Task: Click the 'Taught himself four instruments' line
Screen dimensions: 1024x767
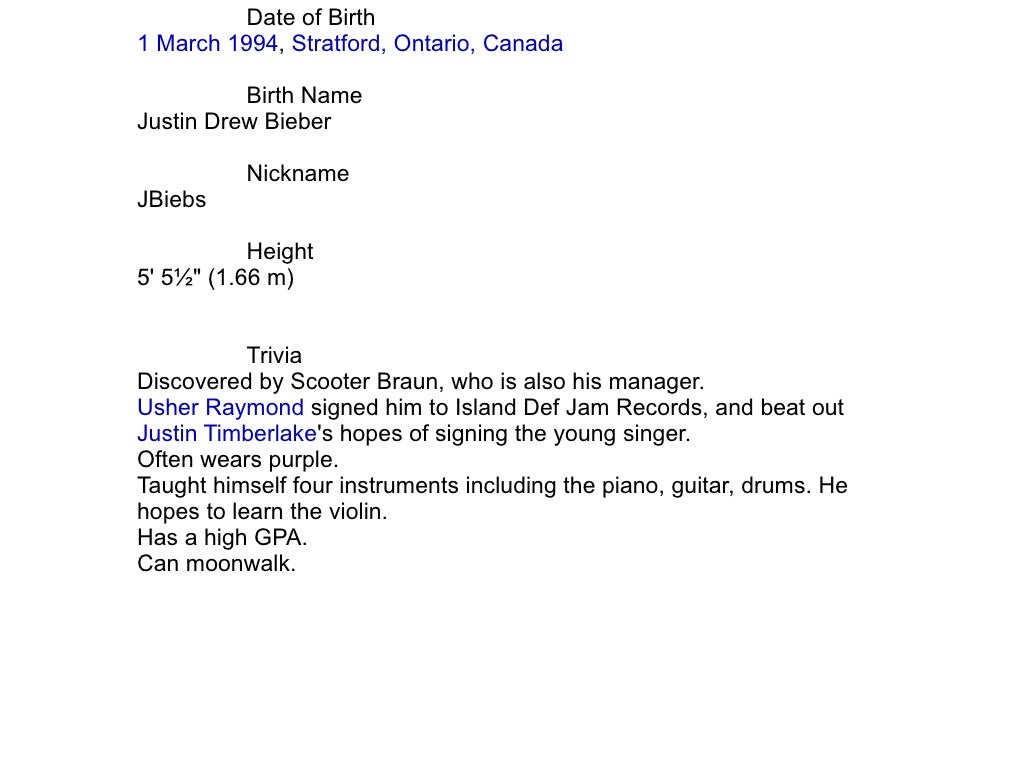Action: [x=492, y=485]
